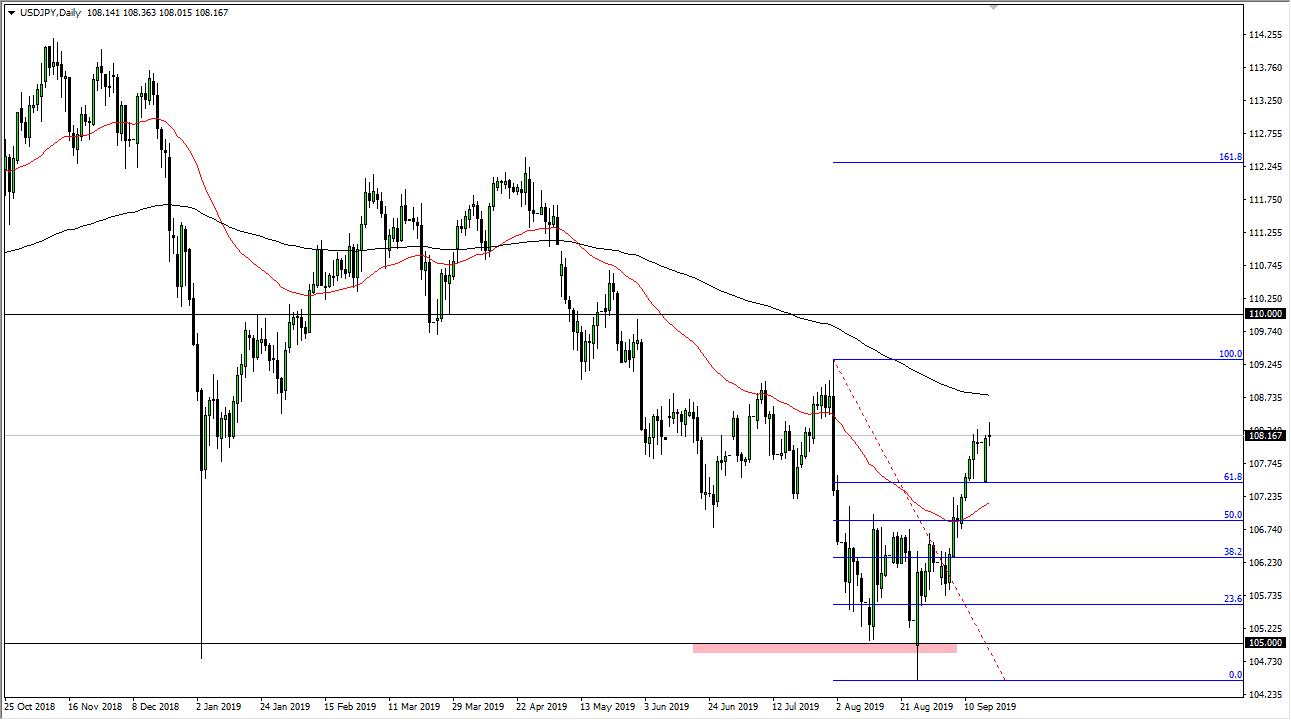Click the 25 Oct 2018 date label
The width and height of the screenshot is (1291, 720).
click(x=32, y=706)
